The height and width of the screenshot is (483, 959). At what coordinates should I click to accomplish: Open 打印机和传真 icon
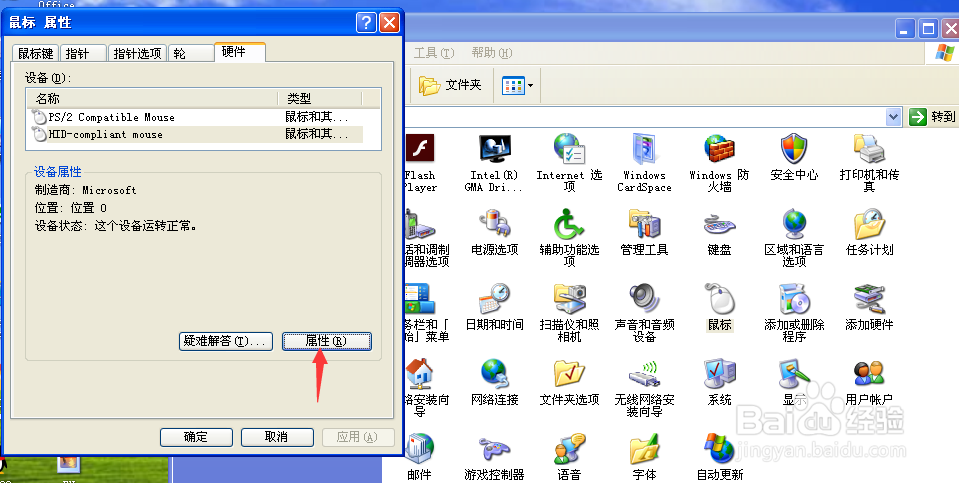869,149
